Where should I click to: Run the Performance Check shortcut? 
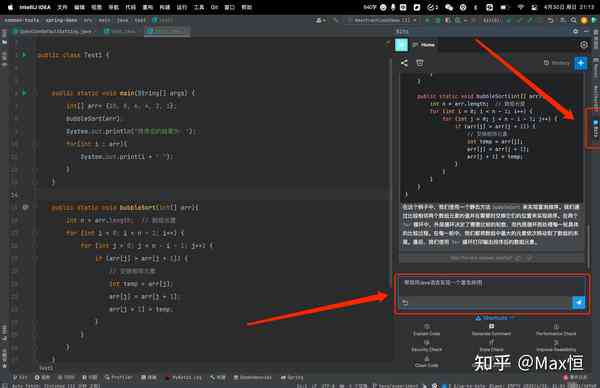[556, 330]
